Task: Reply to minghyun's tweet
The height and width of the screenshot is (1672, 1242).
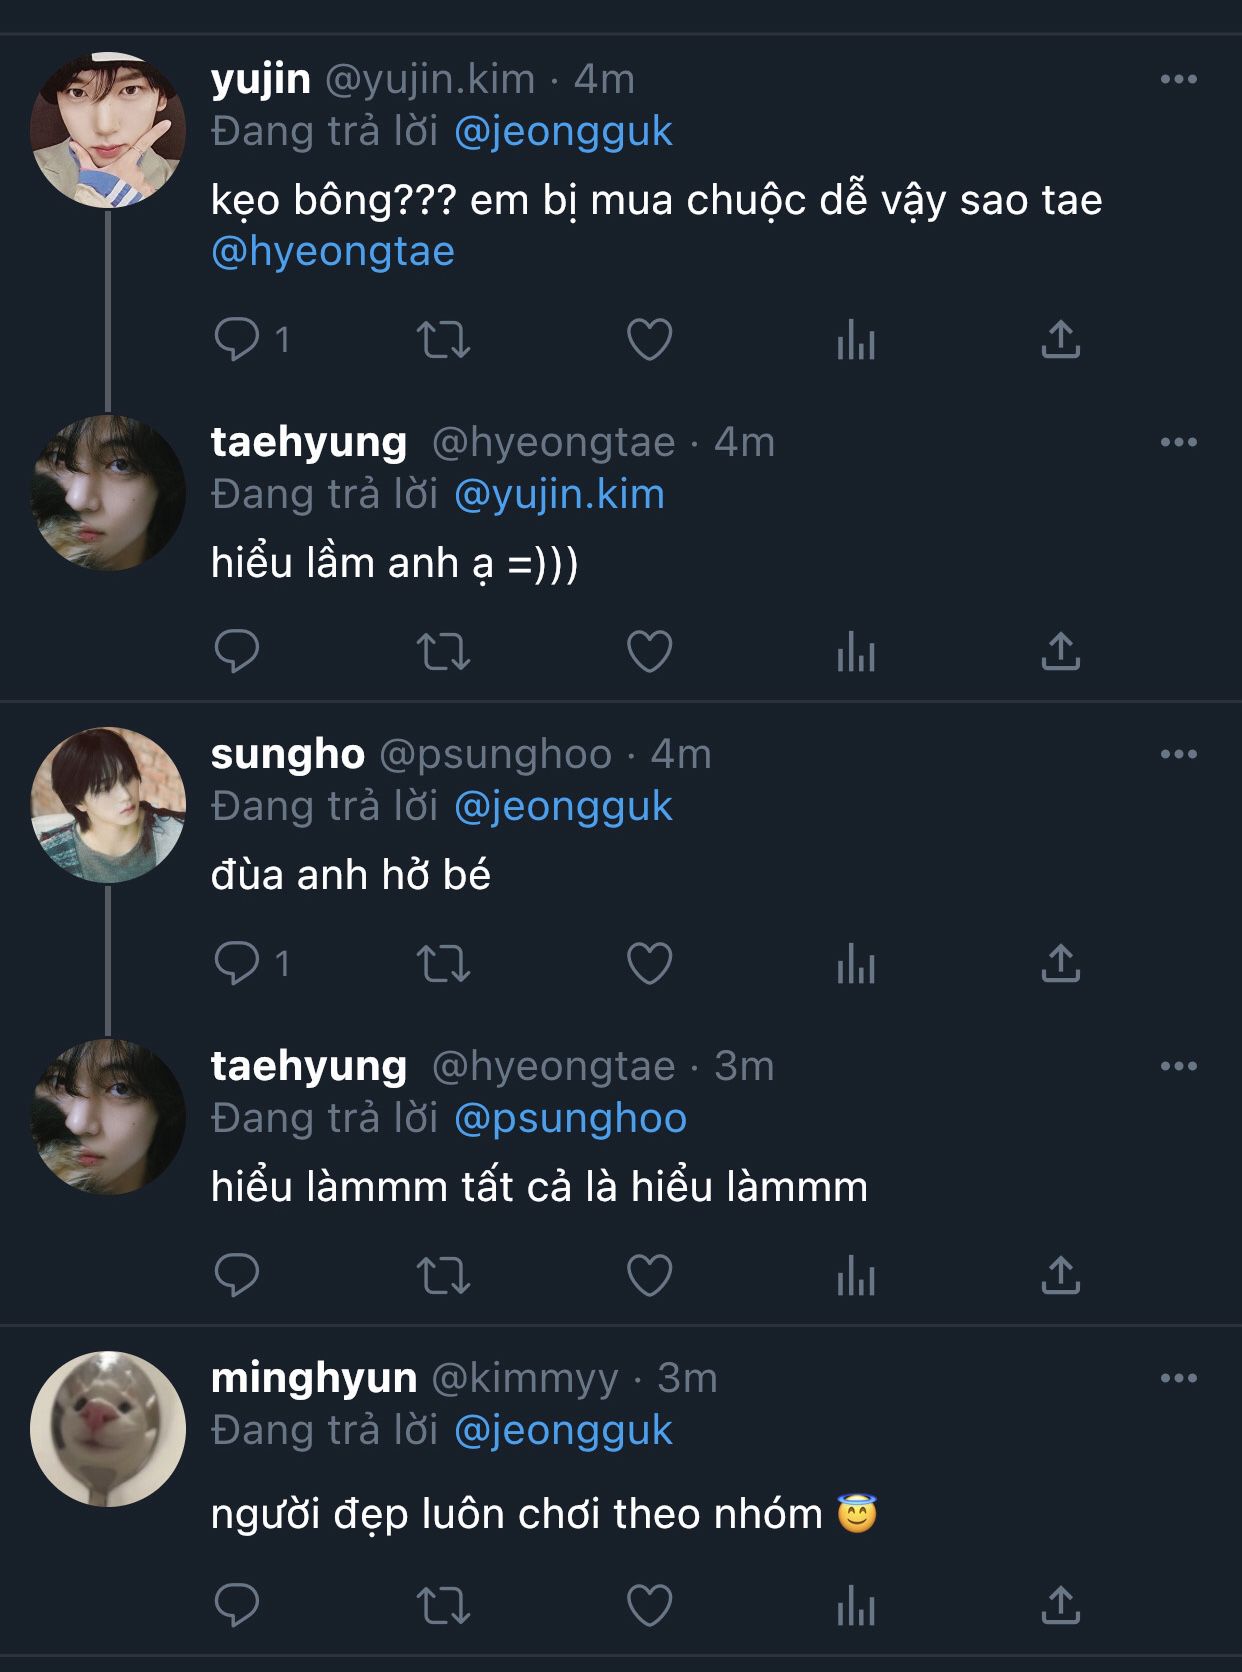Action: (x=238, y=1606)
